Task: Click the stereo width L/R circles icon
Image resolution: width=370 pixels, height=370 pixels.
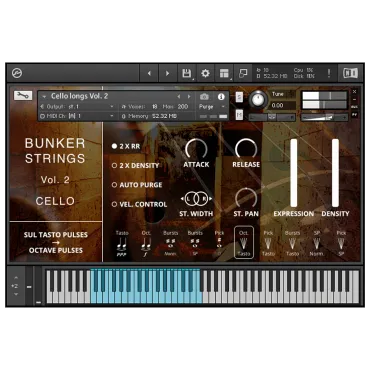Action: [x=196, y=199]
